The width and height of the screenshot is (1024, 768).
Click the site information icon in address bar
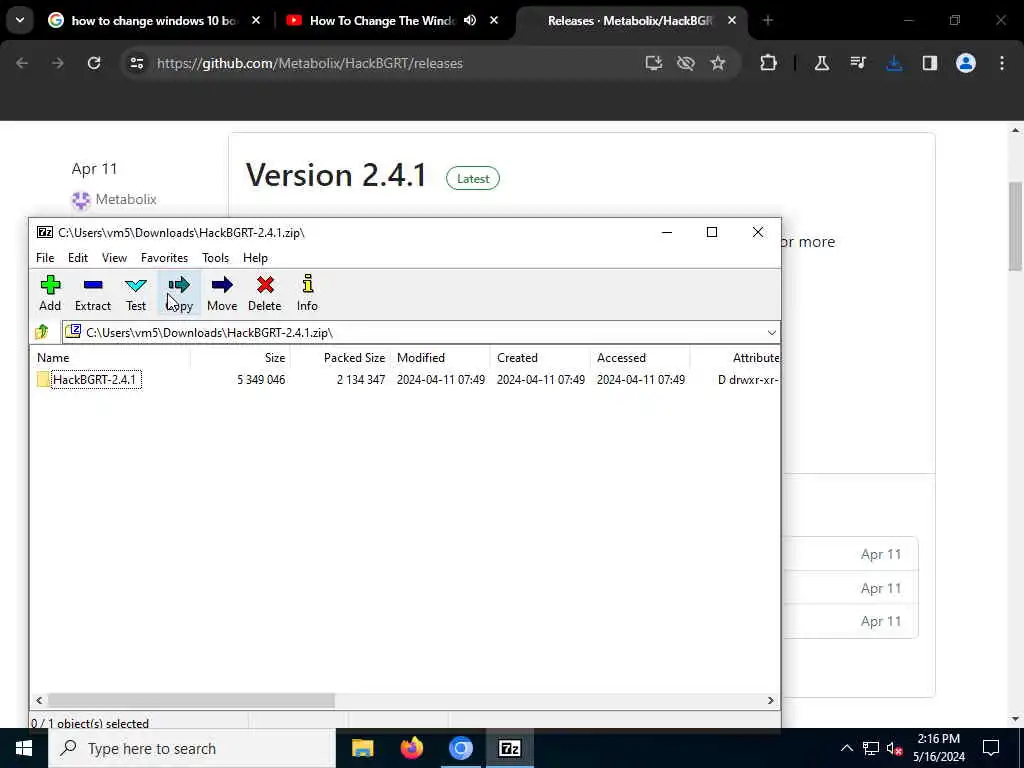[x=136, y=63]
